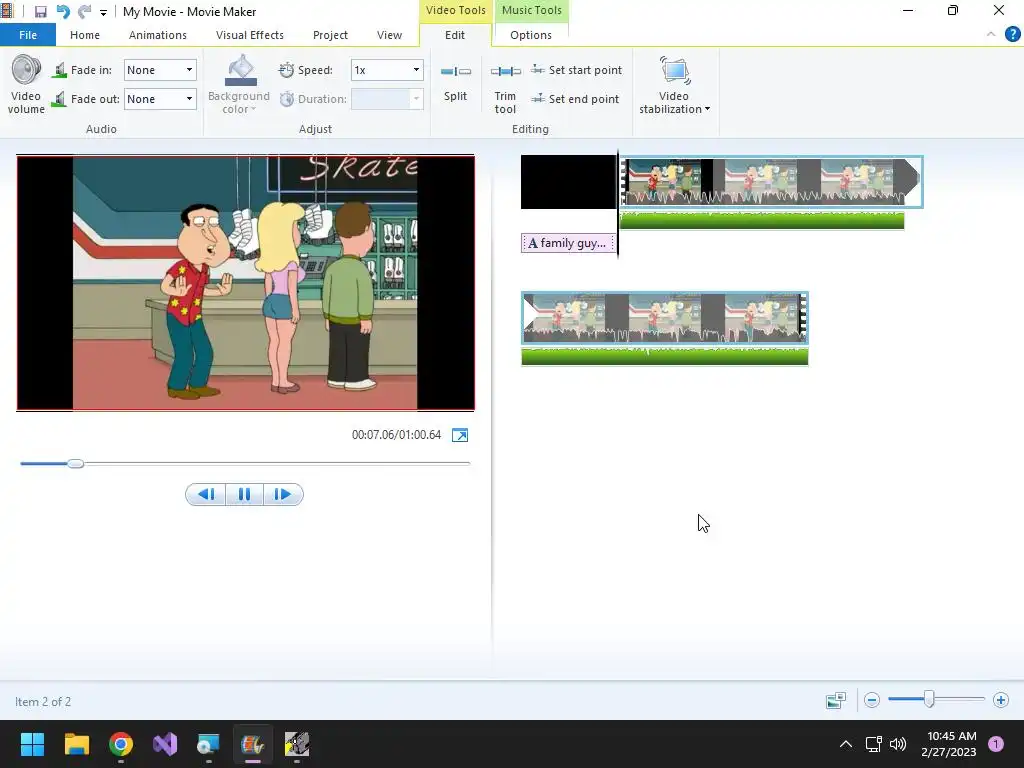Click the Redo arrow icon
The image size is (1024, 768).
pyautogui.click(x=84, y=12)
